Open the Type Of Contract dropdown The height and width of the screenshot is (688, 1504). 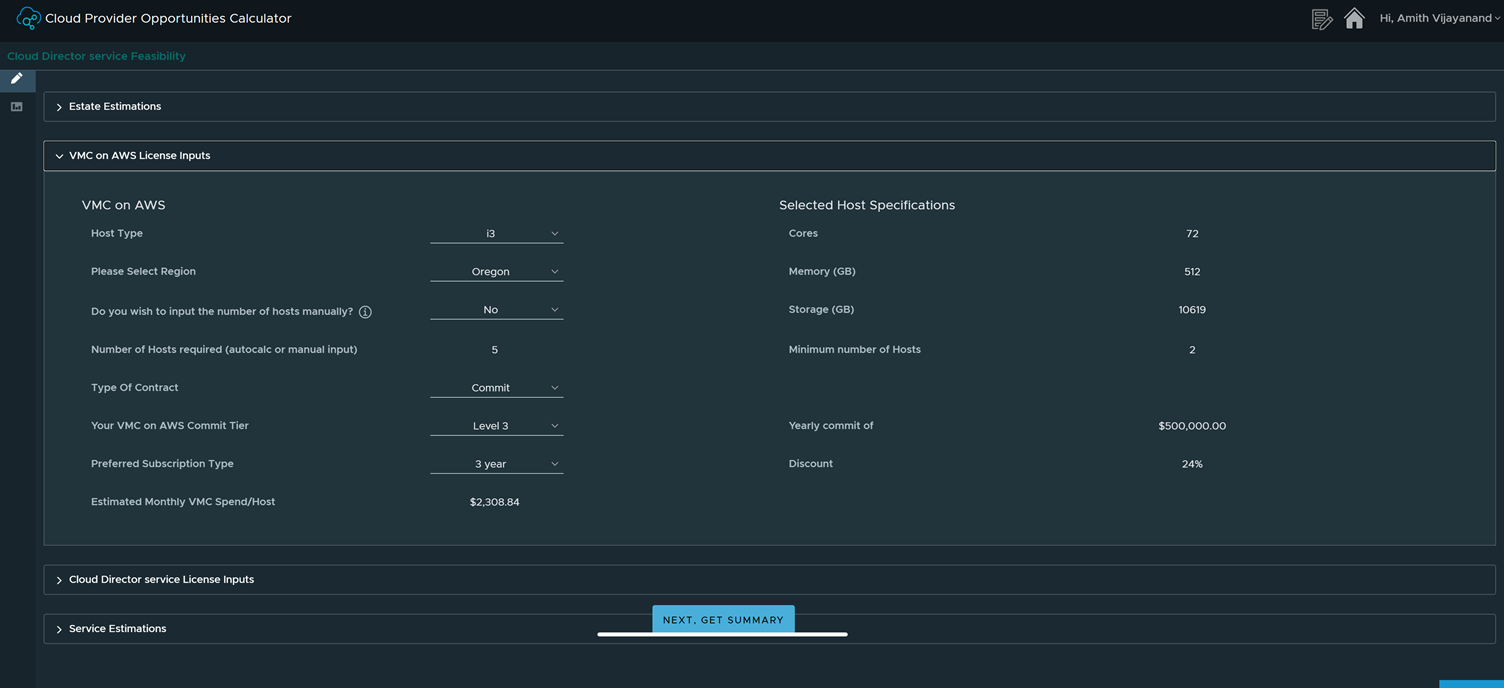496,388
